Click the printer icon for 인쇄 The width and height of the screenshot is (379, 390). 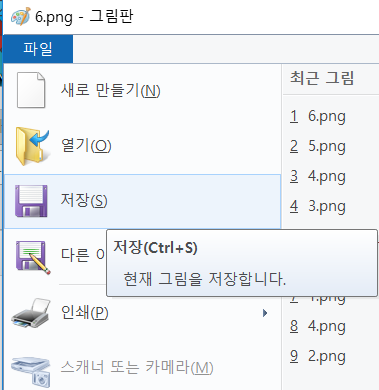click(x=31, y=313)
